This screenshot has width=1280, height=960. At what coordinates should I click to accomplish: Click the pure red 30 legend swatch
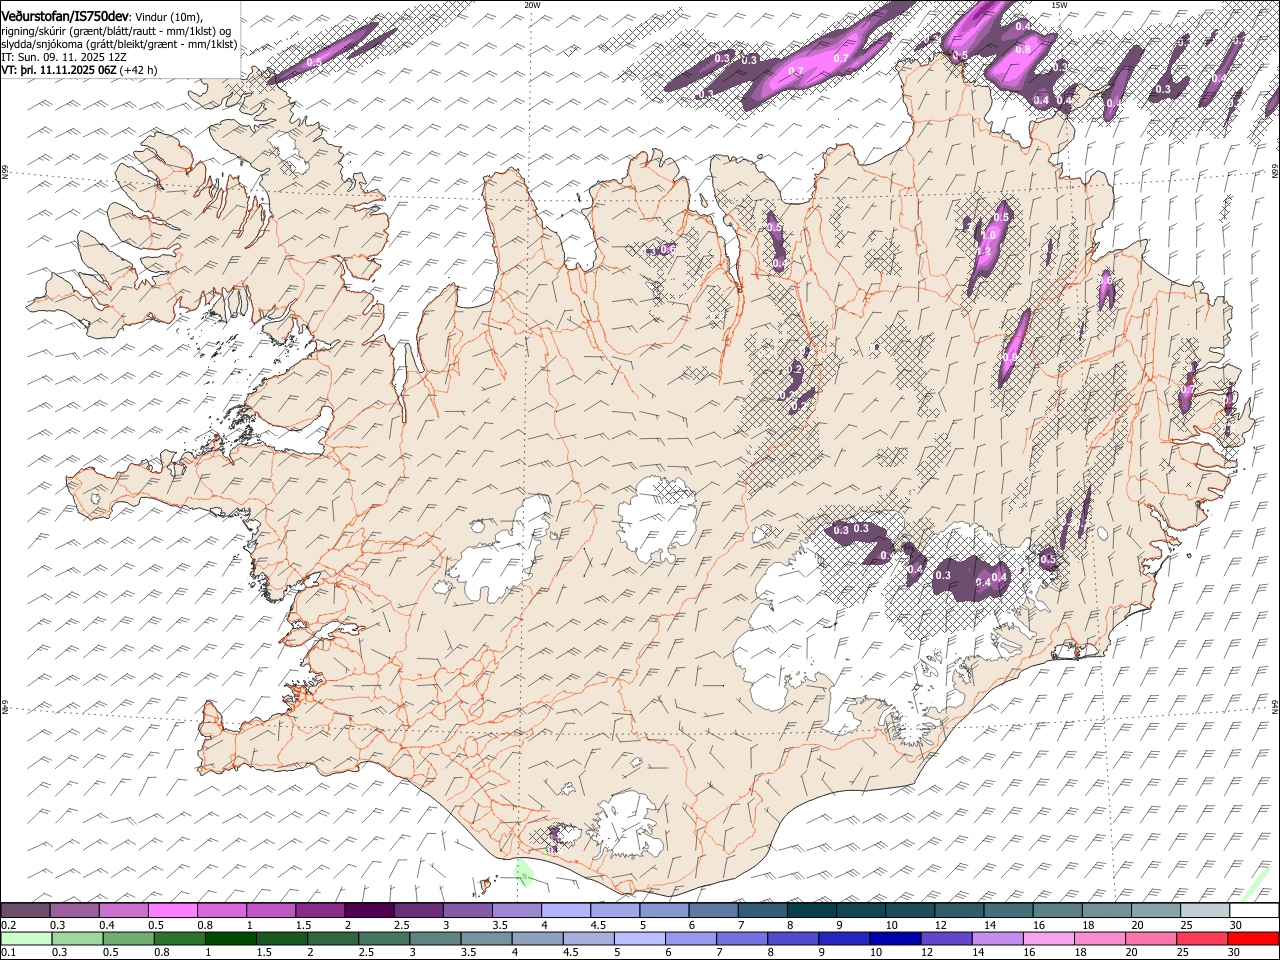pos(1253,939)
